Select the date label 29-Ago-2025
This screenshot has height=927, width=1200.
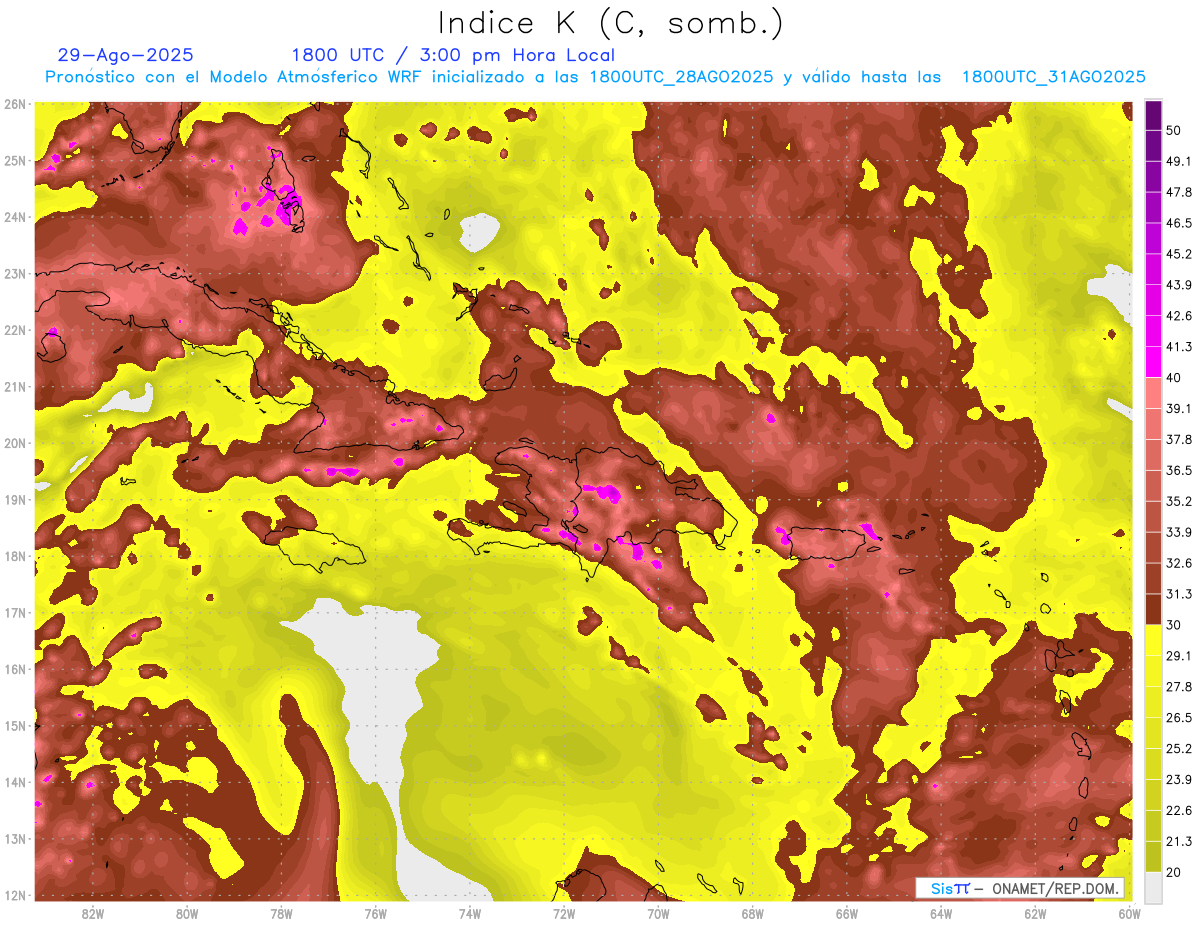pyautogui.click(x=126, y=55)
